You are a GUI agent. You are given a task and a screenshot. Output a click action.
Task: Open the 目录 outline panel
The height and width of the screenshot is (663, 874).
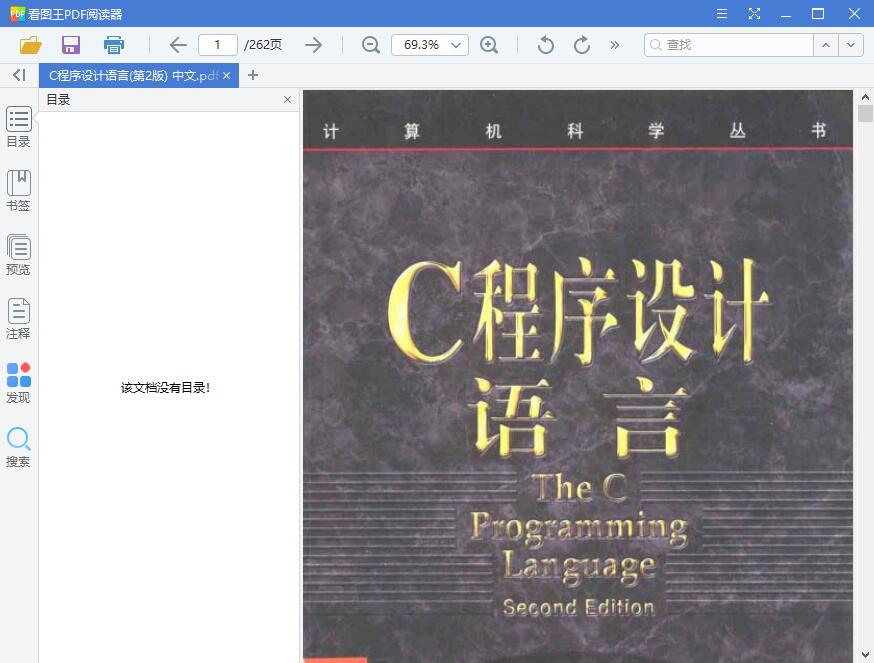18,127
